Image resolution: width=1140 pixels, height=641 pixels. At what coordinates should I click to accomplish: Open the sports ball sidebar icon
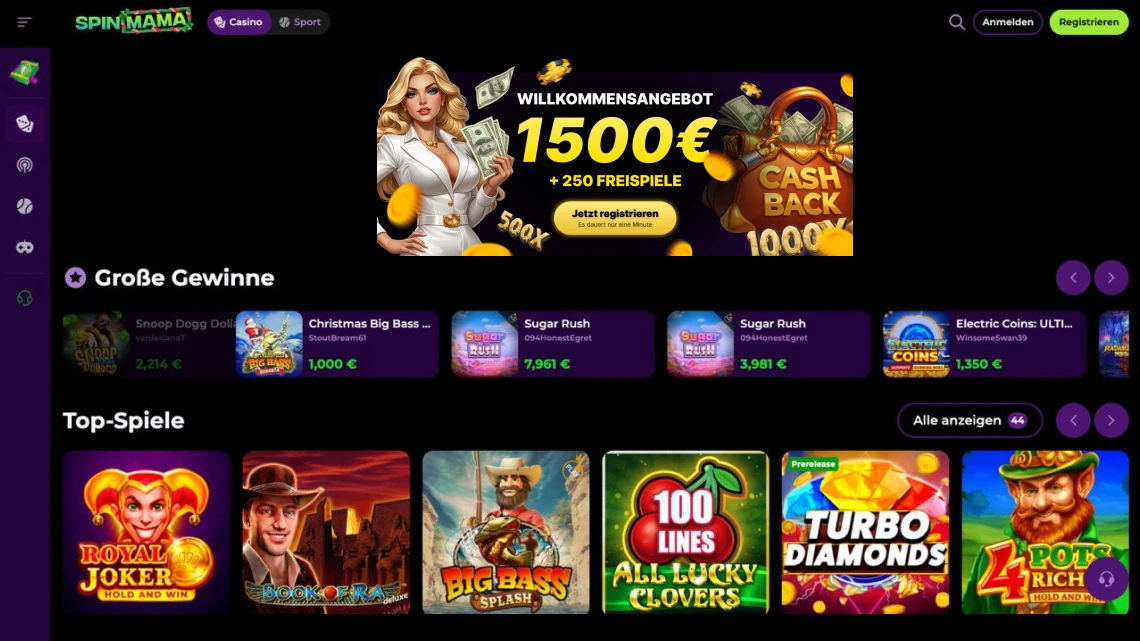(25, 206)
